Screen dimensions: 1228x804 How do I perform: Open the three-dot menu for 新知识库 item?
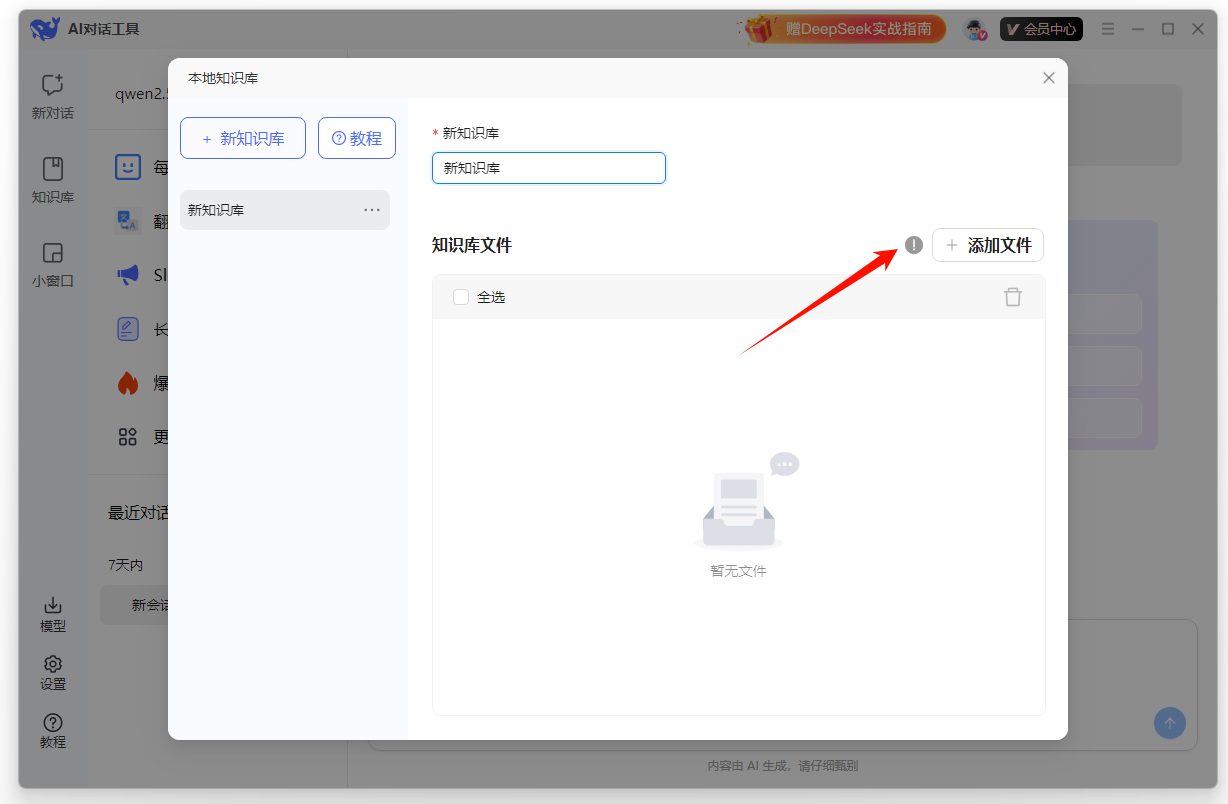pos(372,210)
